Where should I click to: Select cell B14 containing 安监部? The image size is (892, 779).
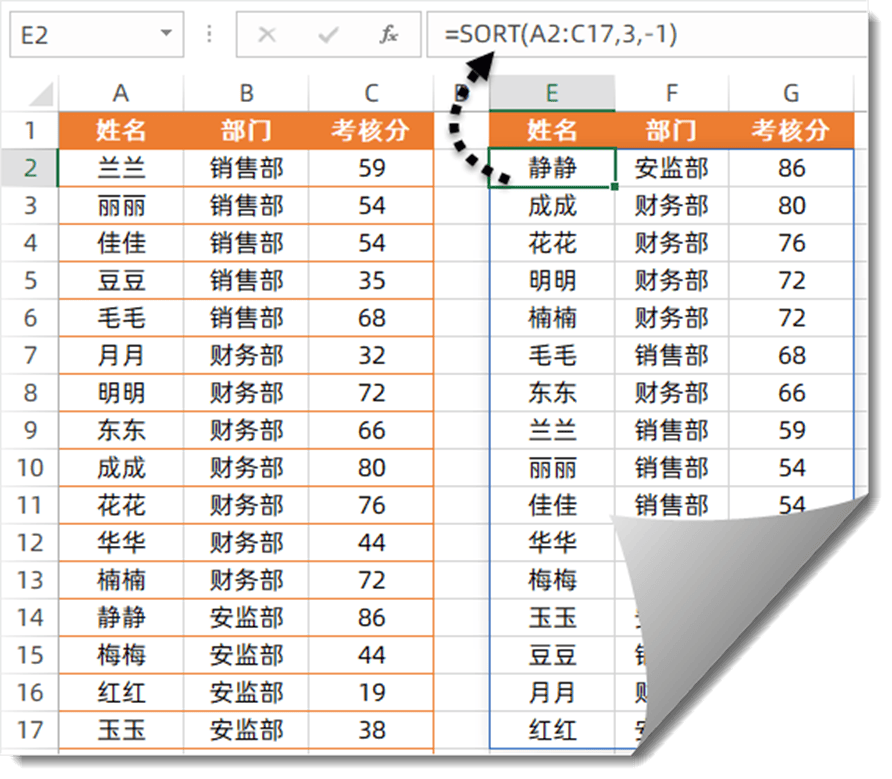click(246, 617)
